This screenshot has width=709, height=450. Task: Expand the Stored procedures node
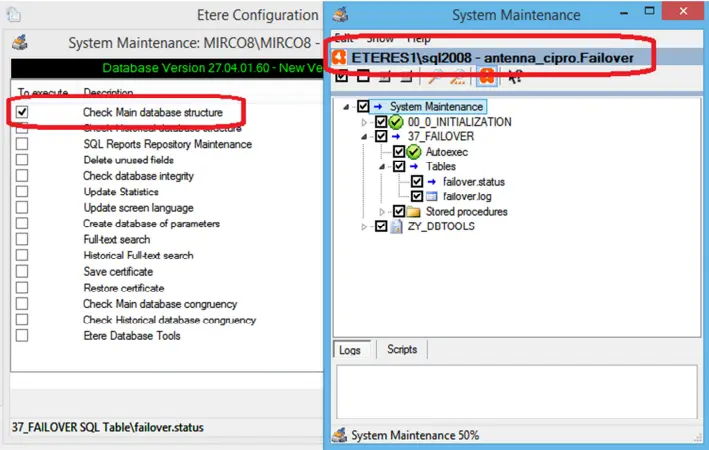(382, 212)
